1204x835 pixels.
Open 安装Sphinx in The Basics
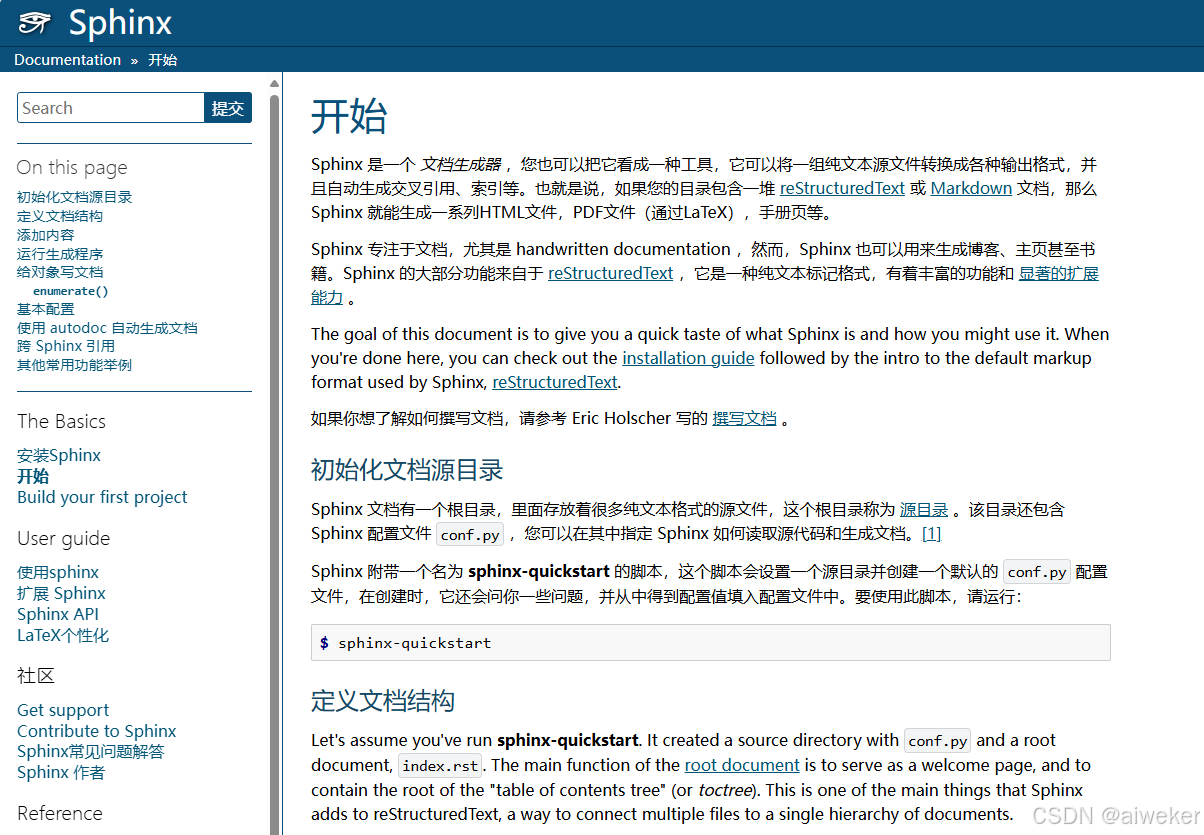coord(59,455)
